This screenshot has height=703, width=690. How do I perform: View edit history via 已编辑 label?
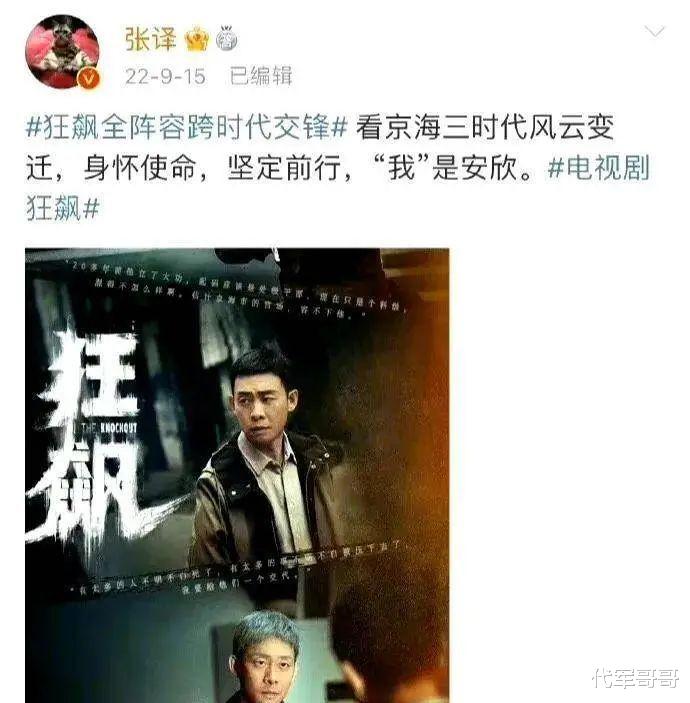tap(261, 75)
